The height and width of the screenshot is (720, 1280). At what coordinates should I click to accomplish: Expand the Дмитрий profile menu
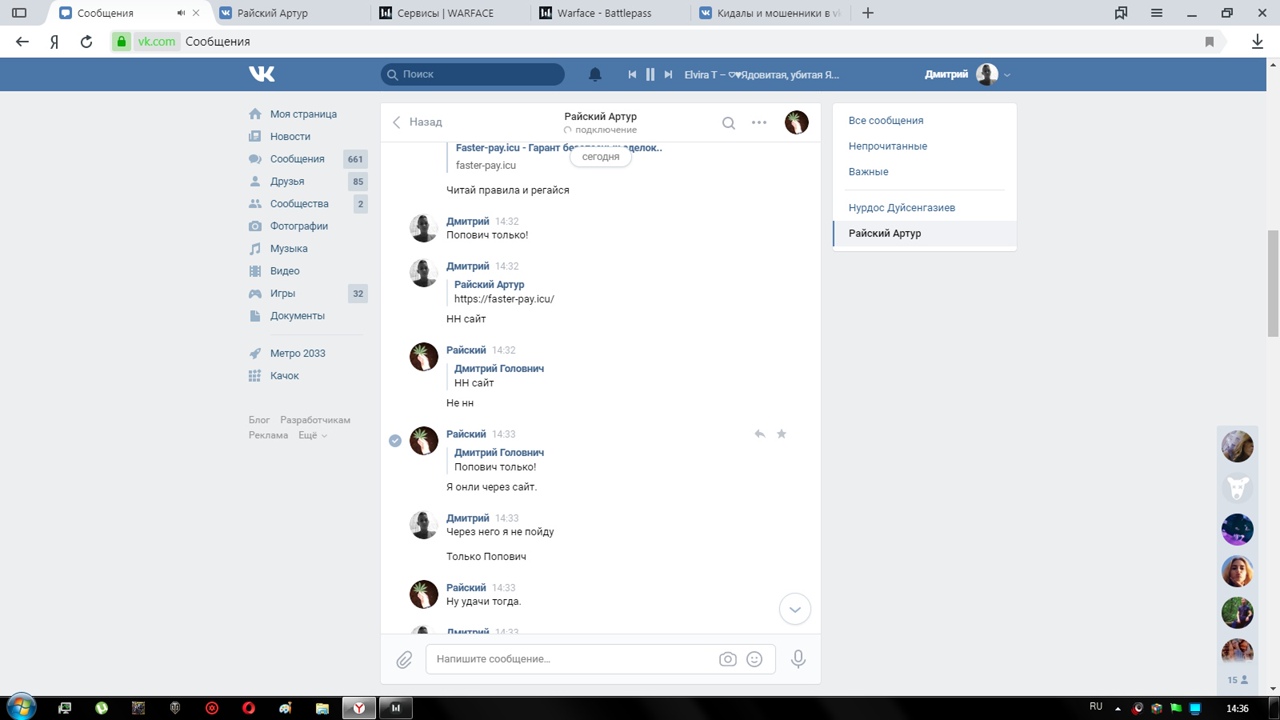[967, 75]
